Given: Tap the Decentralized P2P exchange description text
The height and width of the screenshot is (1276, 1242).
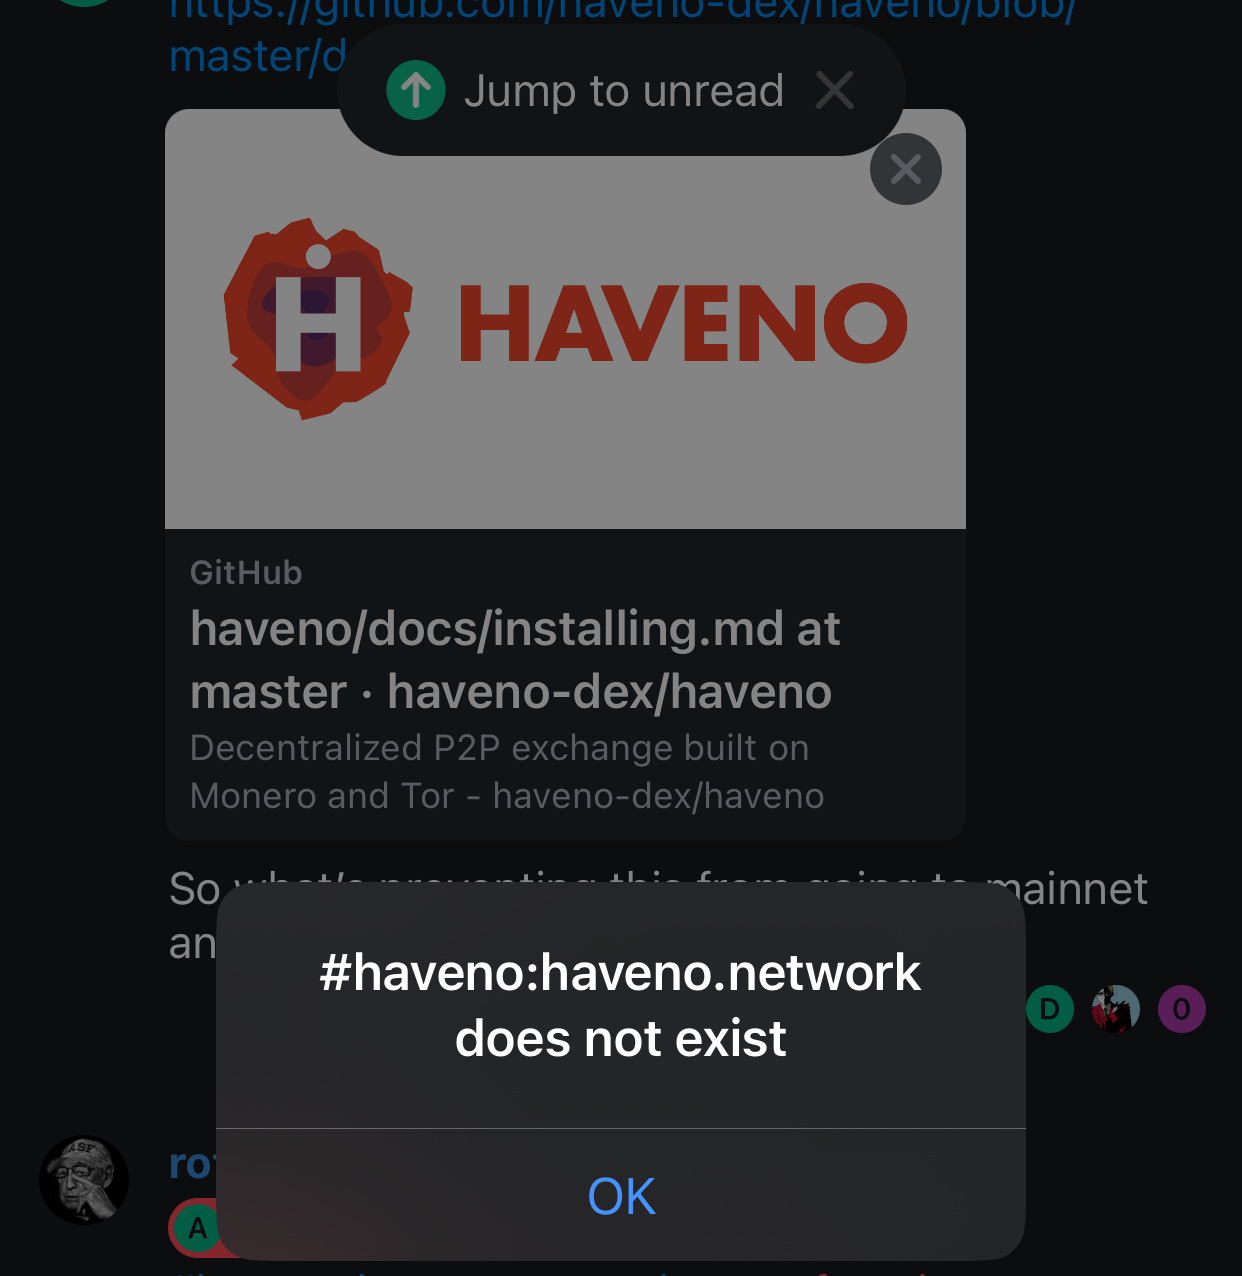Looking at the screenshot, I should (507, 772).
